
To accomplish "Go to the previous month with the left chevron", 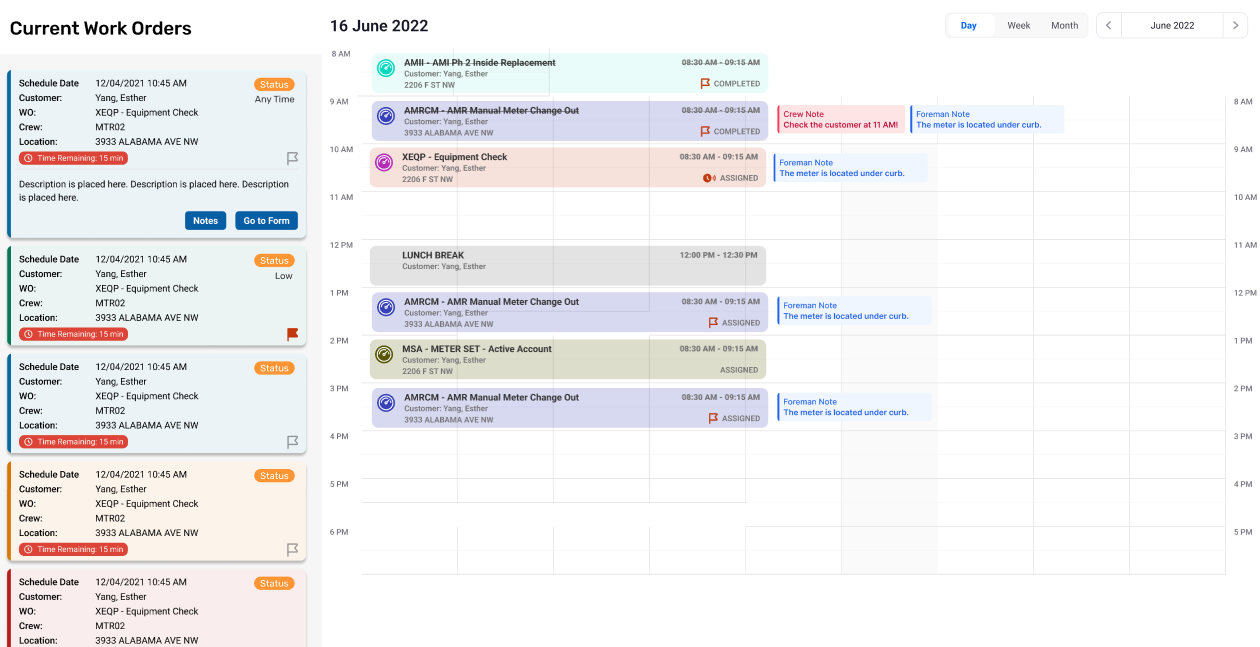I will [x=1109, y=26].
